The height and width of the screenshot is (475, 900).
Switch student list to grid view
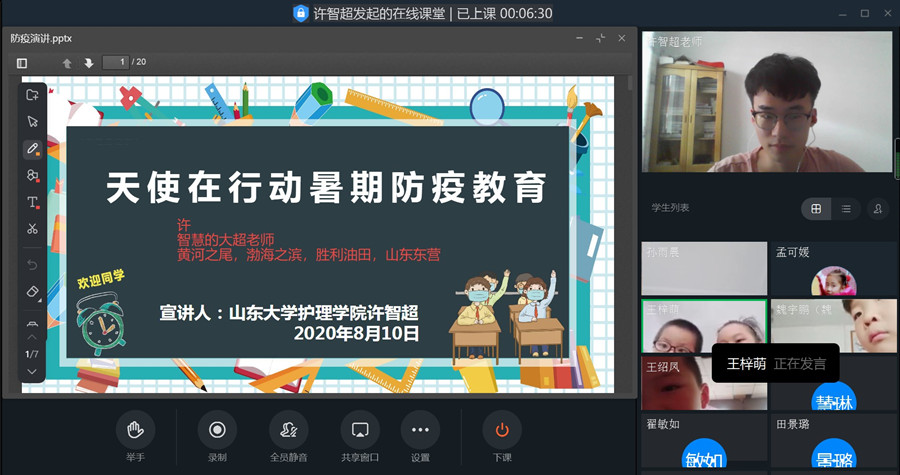tap(816, 208)
